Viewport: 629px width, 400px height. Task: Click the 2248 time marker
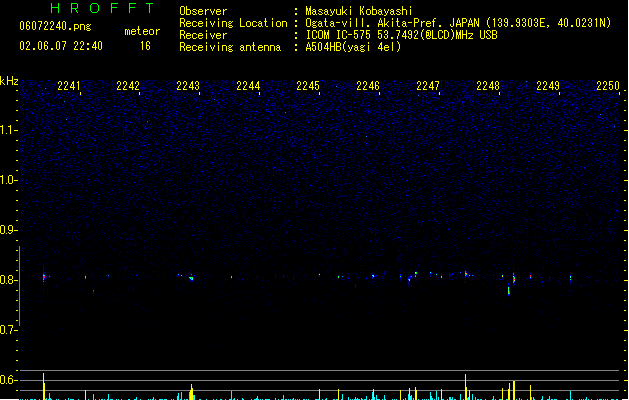488,86
